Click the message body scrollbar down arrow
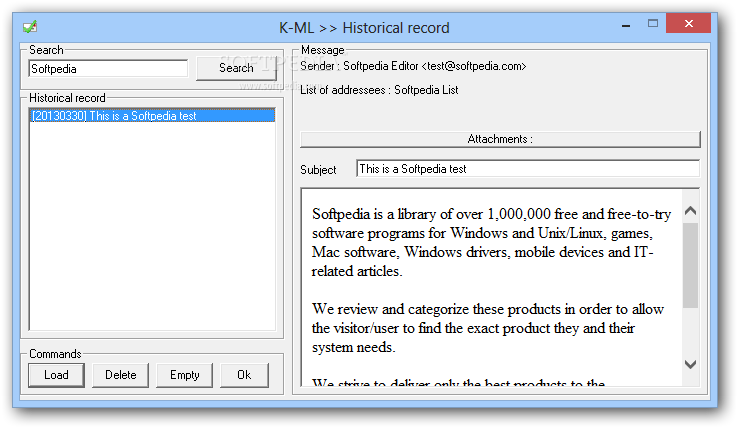The image size is (738, 428). point(690,364)
